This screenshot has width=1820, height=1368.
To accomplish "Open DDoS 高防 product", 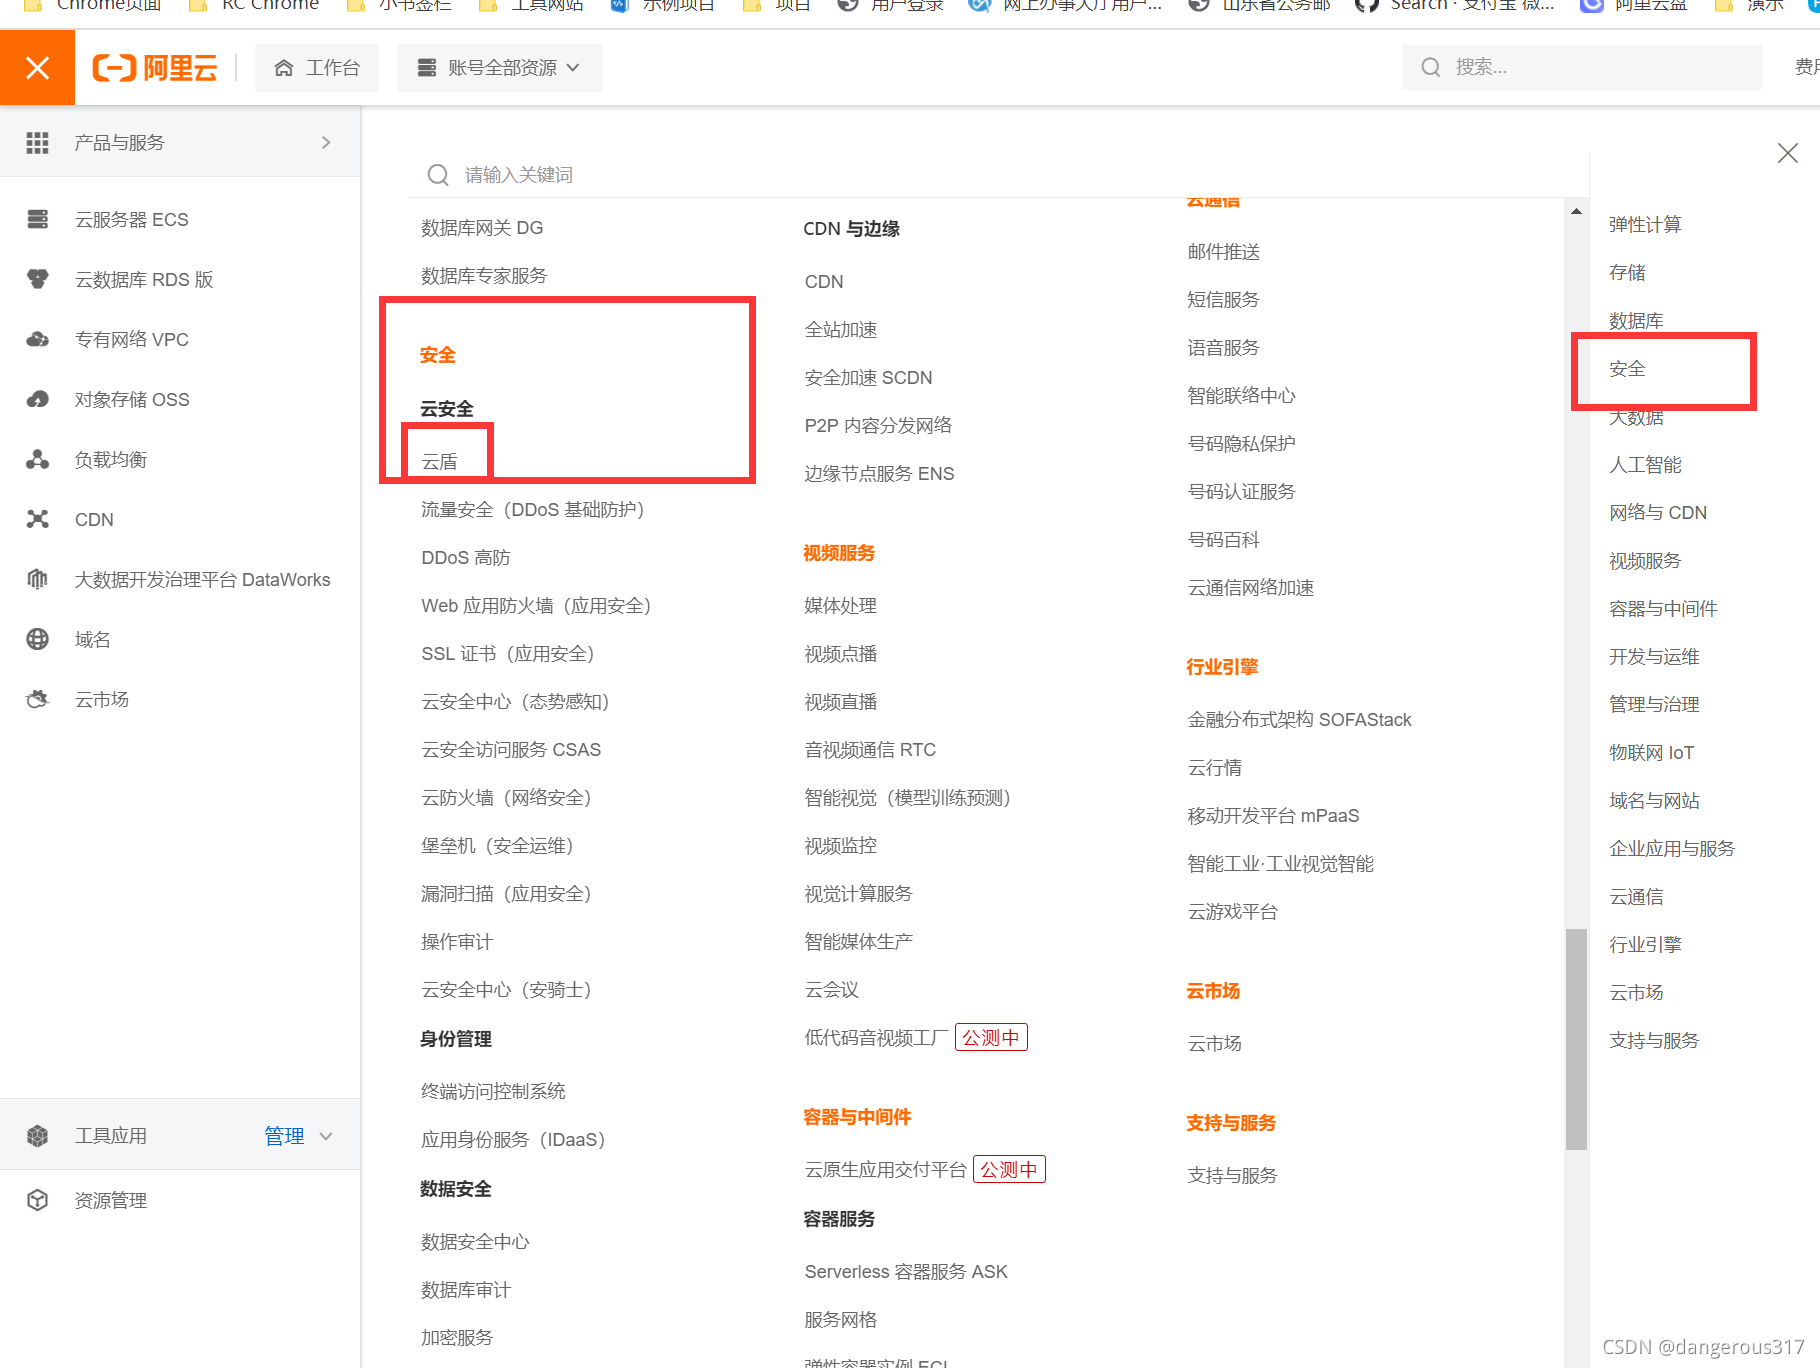I will pyautogui.click(x=466, y=558).
